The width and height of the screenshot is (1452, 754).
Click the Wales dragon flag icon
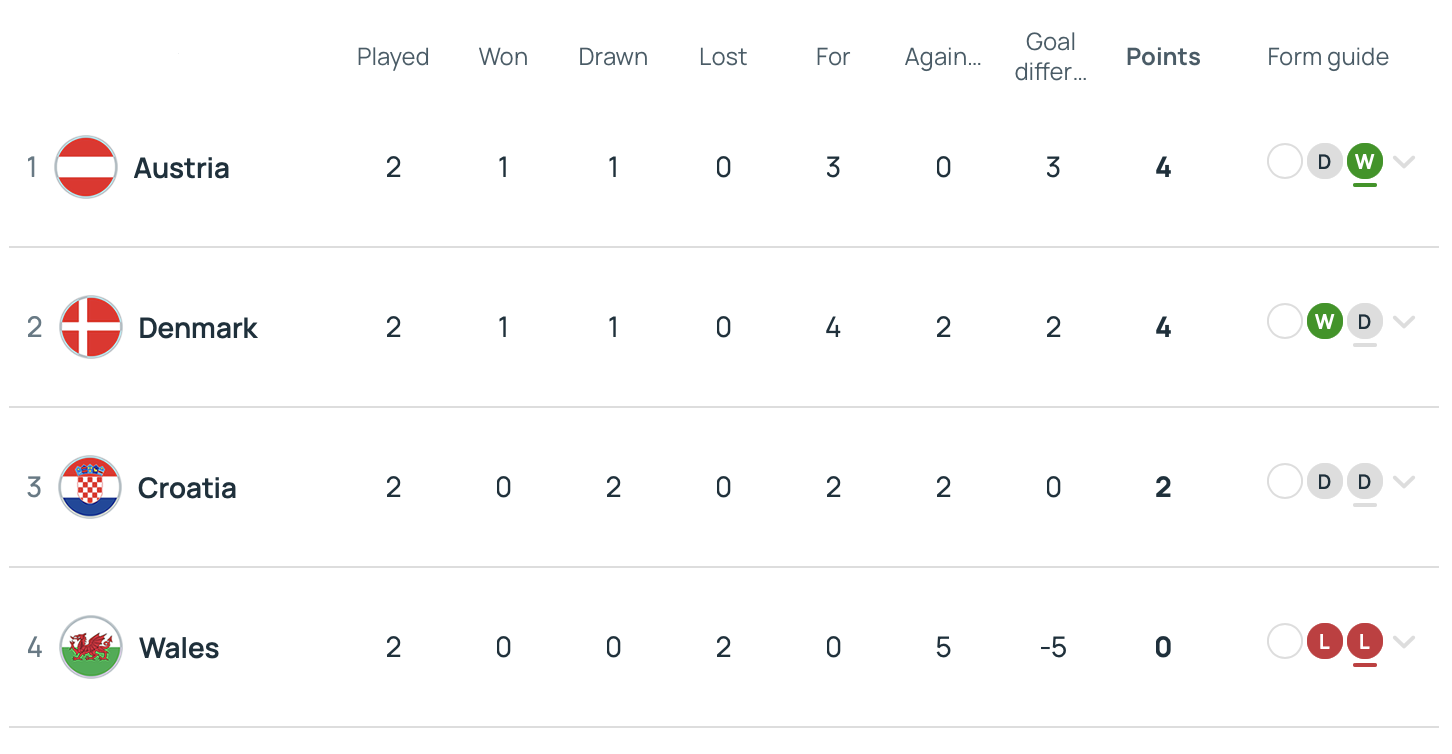[91, 647]
